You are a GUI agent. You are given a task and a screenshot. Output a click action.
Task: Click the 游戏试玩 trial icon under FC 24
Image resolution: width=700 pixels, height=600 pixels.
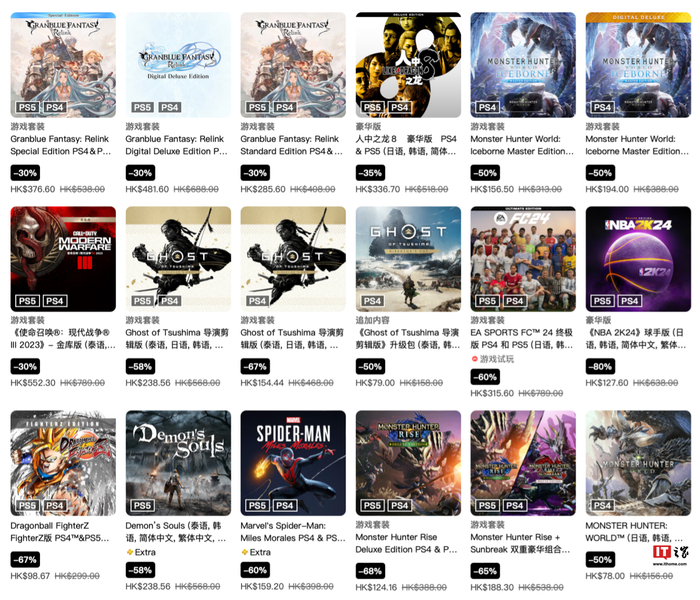pos(475,359)
